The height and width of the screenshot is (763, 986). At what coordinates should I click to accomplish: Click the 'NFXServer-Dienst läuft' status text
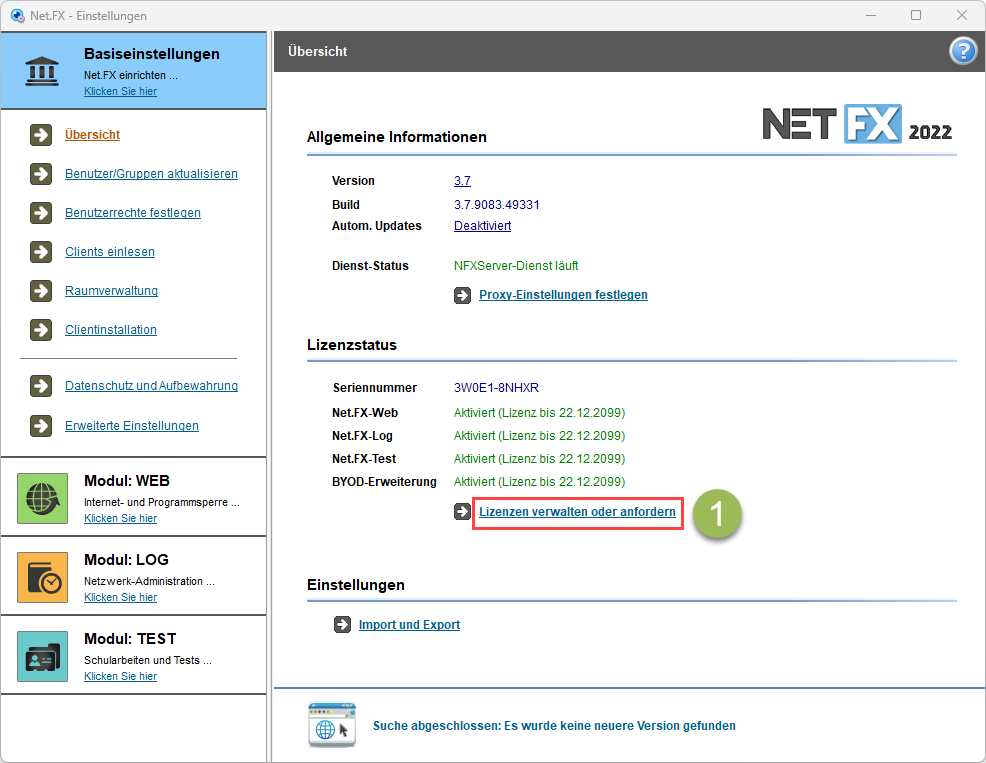tap(516, 265)
